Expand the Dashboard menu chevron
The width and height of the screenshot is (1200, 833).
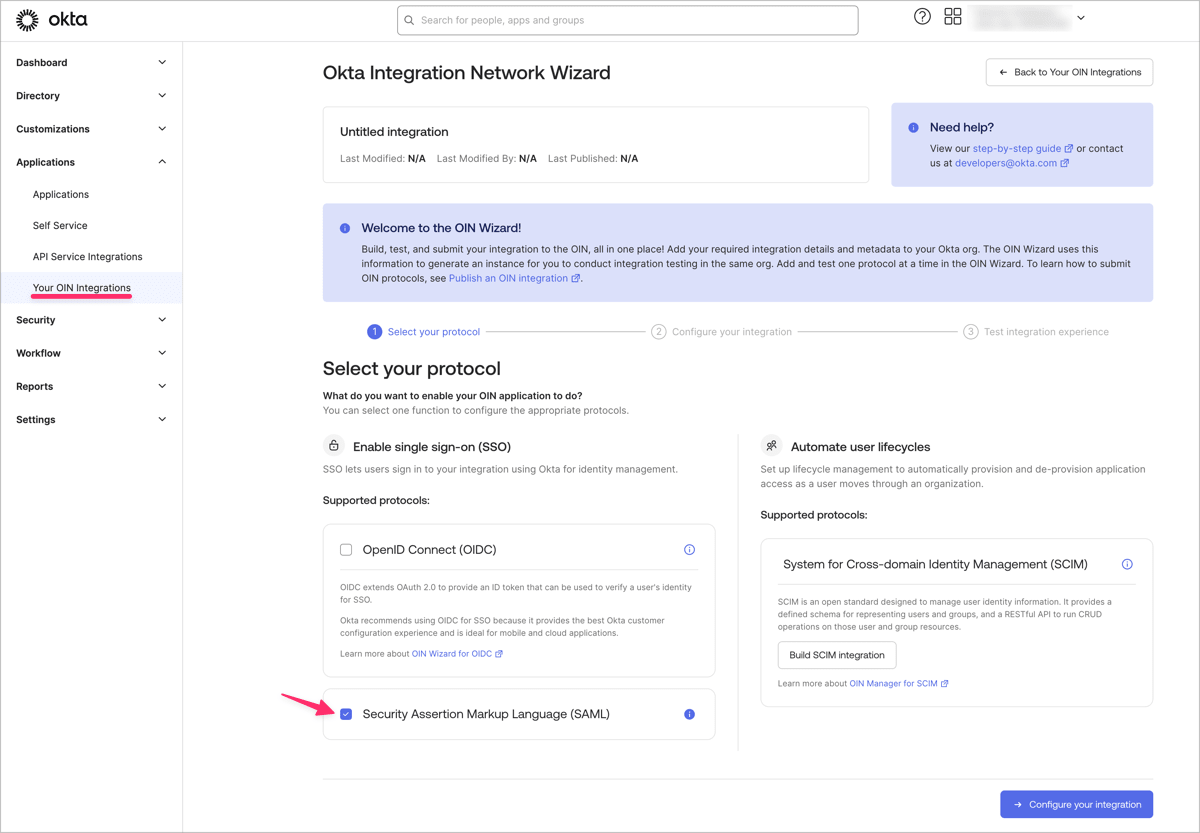click(x=162, y=62)
